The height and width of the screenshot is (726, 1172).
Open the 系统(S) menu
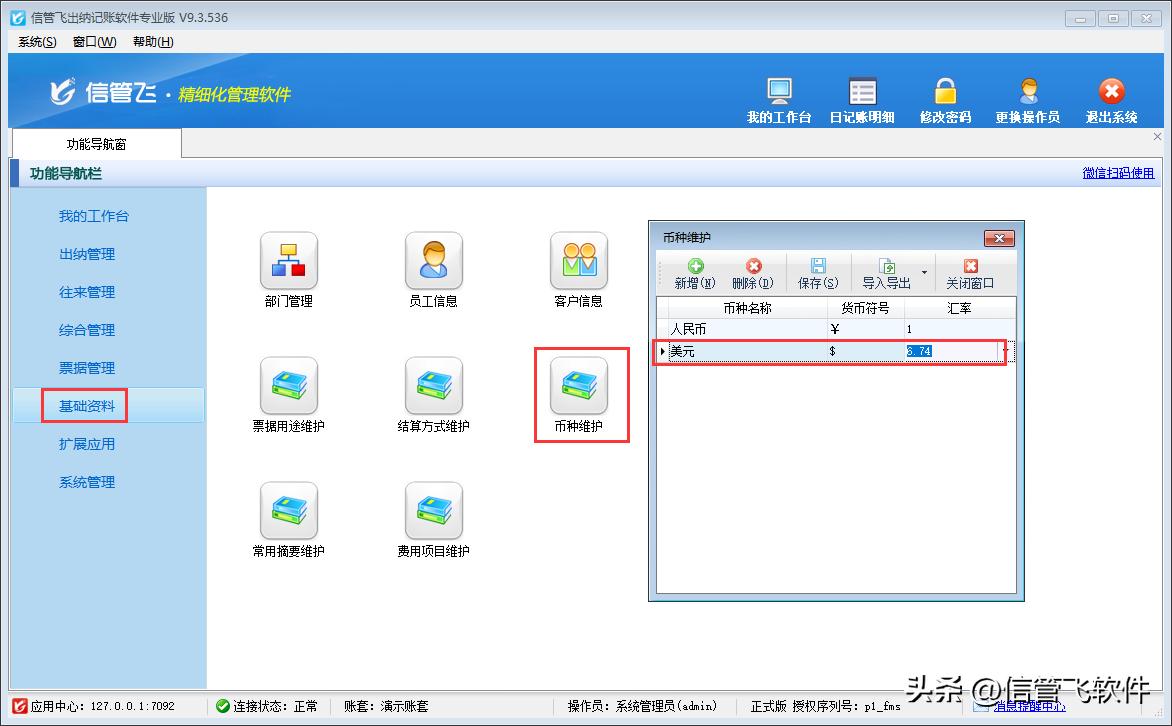(x=37, y=42)
